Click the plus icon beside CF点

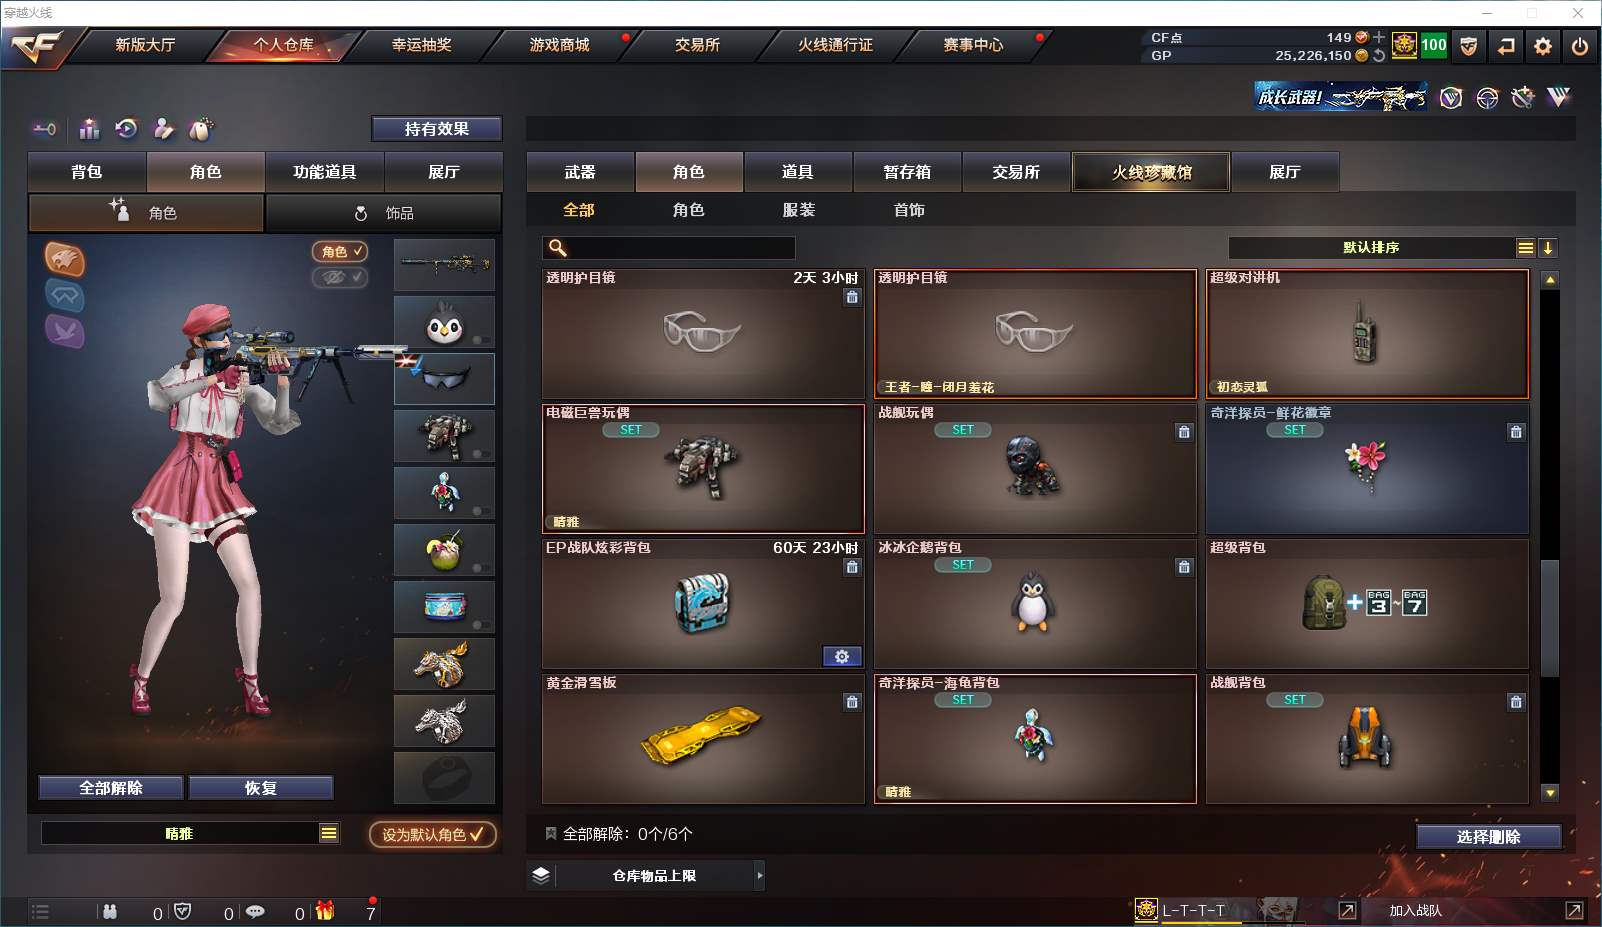click(1380, 37)
